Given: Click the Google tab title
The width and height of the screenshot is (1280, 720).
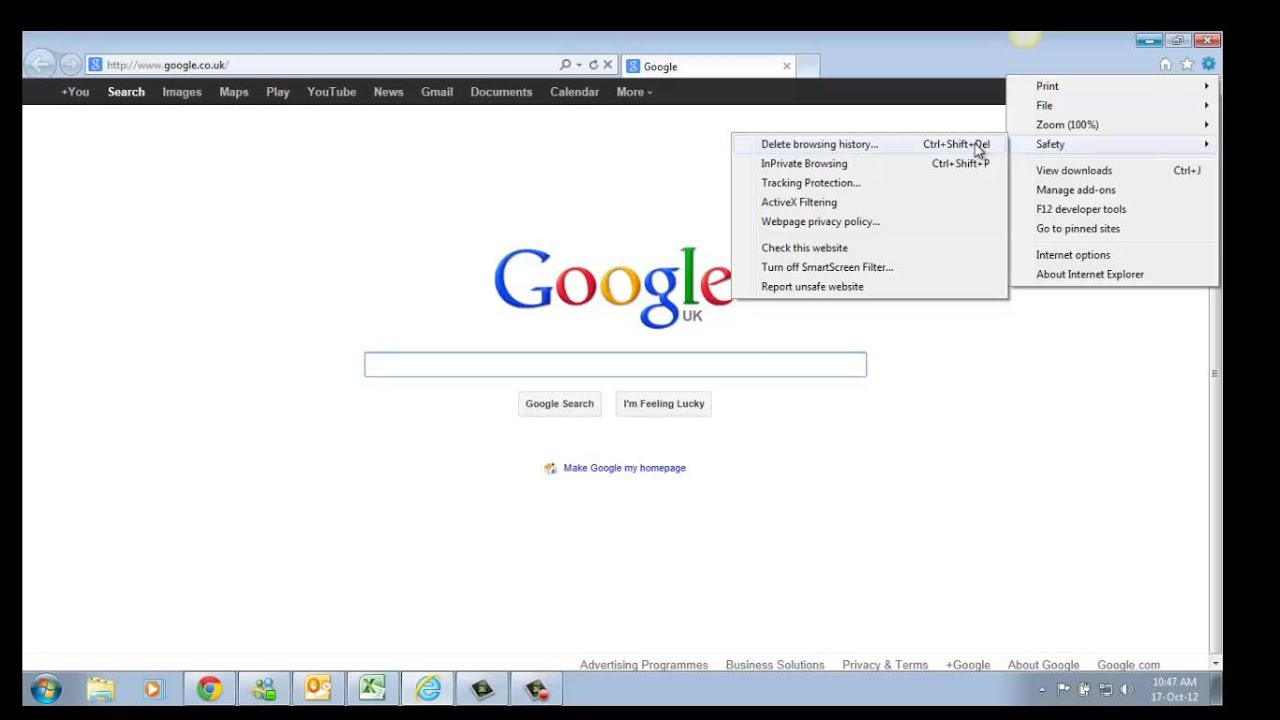Looking at the screenshot, I should [661, 66].
